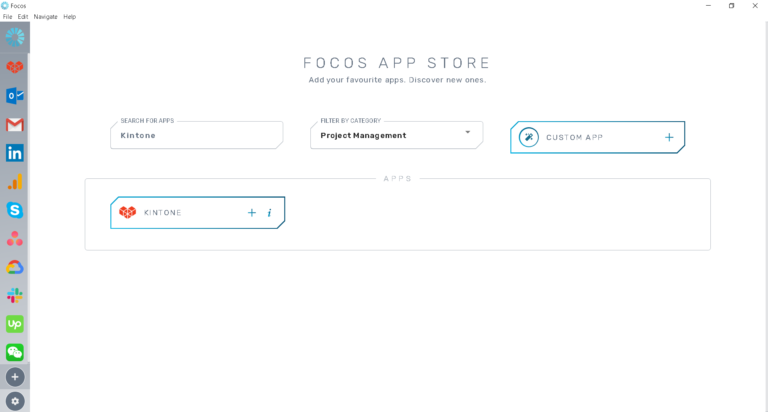The height and width of the screenshot is (412, 768).
Task: Open Outlook from the sidebar
Action: pyautogui.click(x=15, y=96)
